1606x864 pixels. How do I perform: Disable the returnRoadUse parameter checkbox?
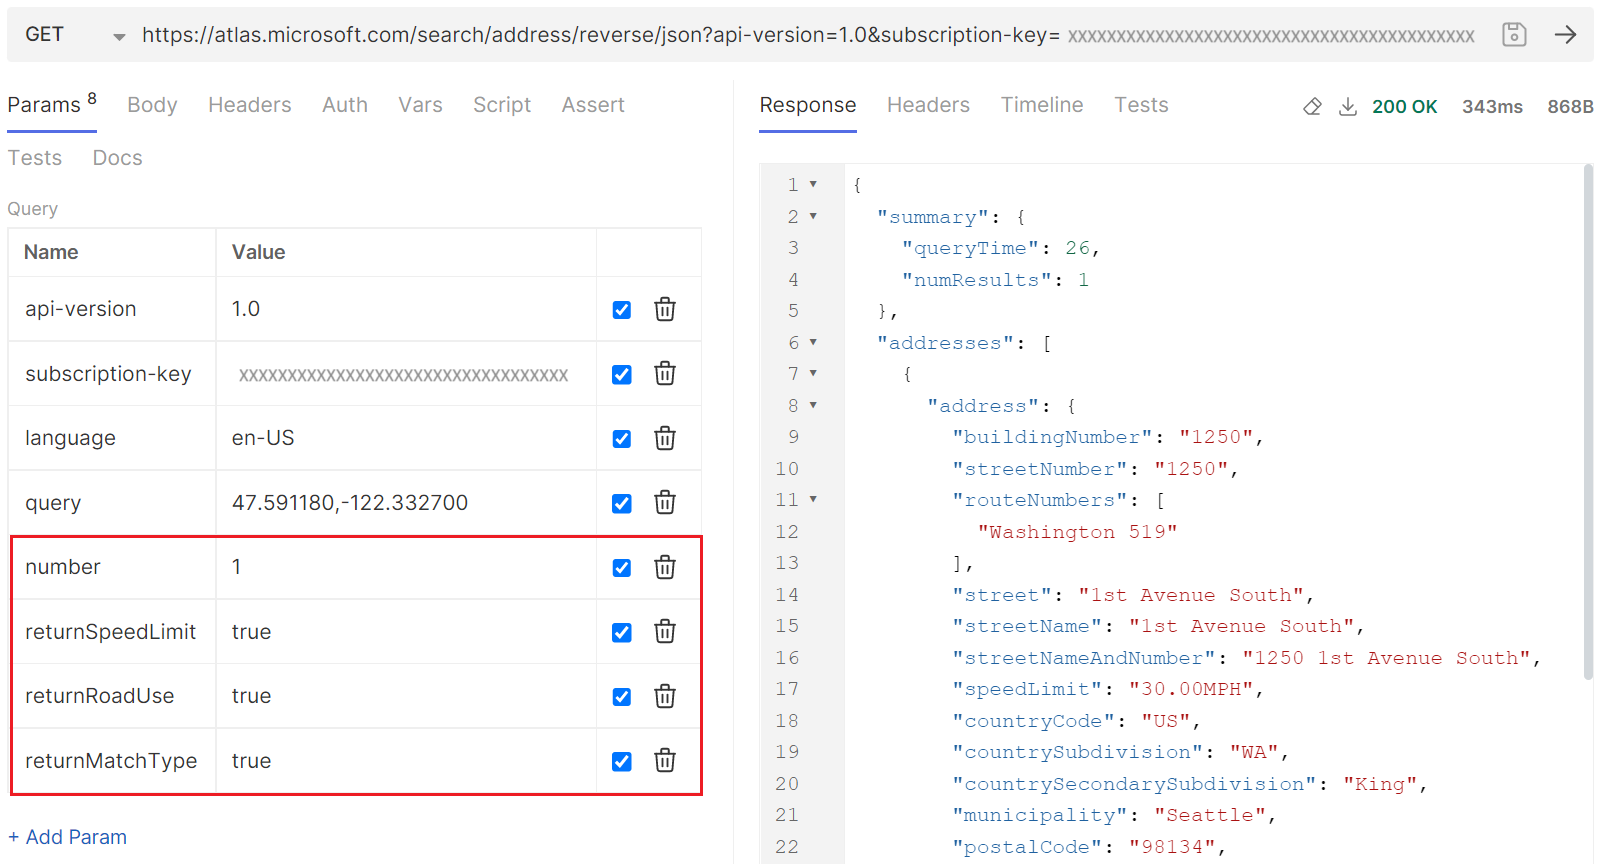(x=622, y=697)
